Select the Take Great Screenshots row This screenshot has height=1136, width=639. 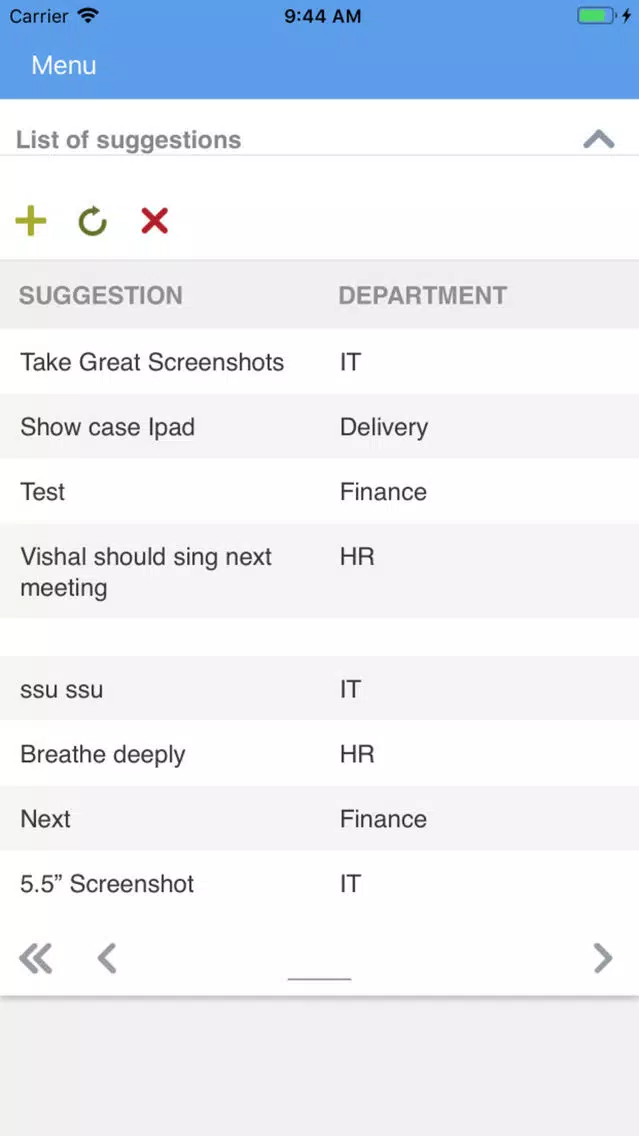(320, 362)
